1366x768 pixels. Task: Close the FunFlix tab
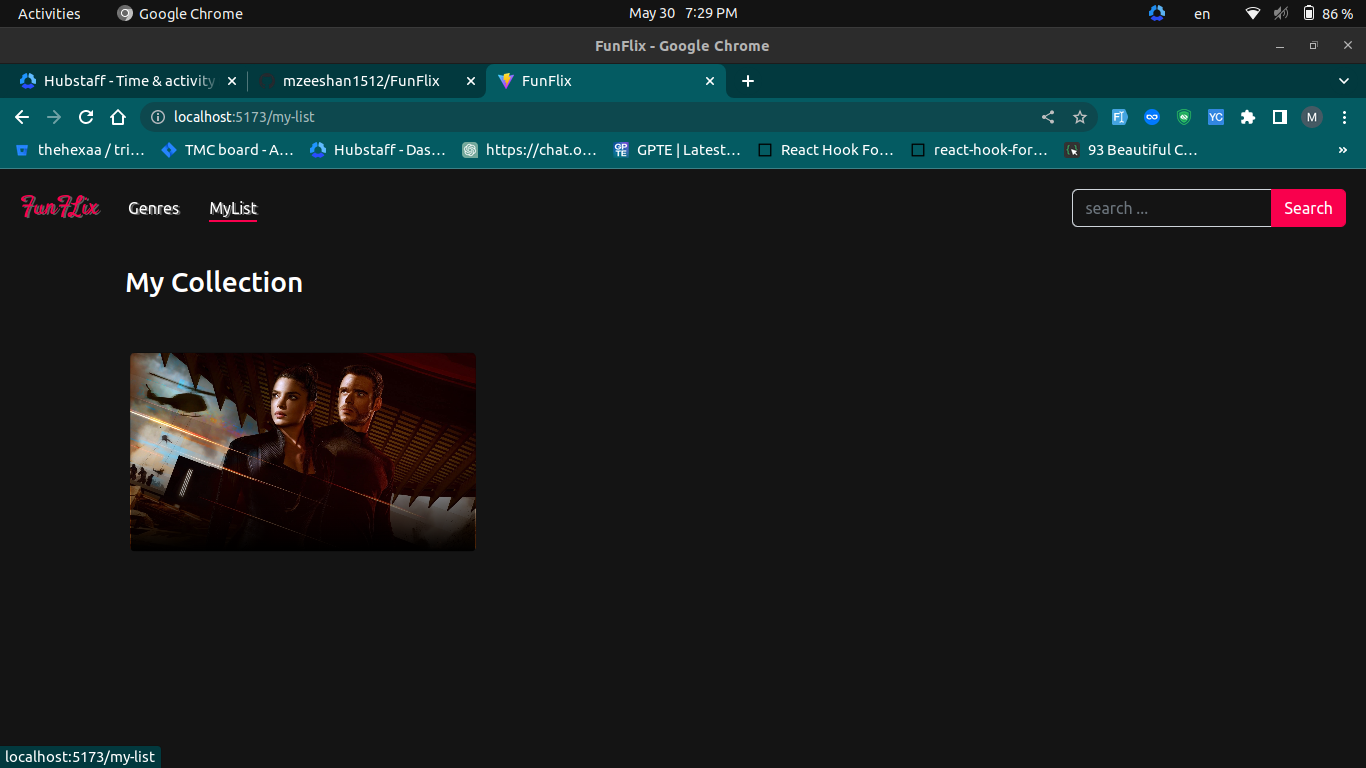(x=710, y=81)
